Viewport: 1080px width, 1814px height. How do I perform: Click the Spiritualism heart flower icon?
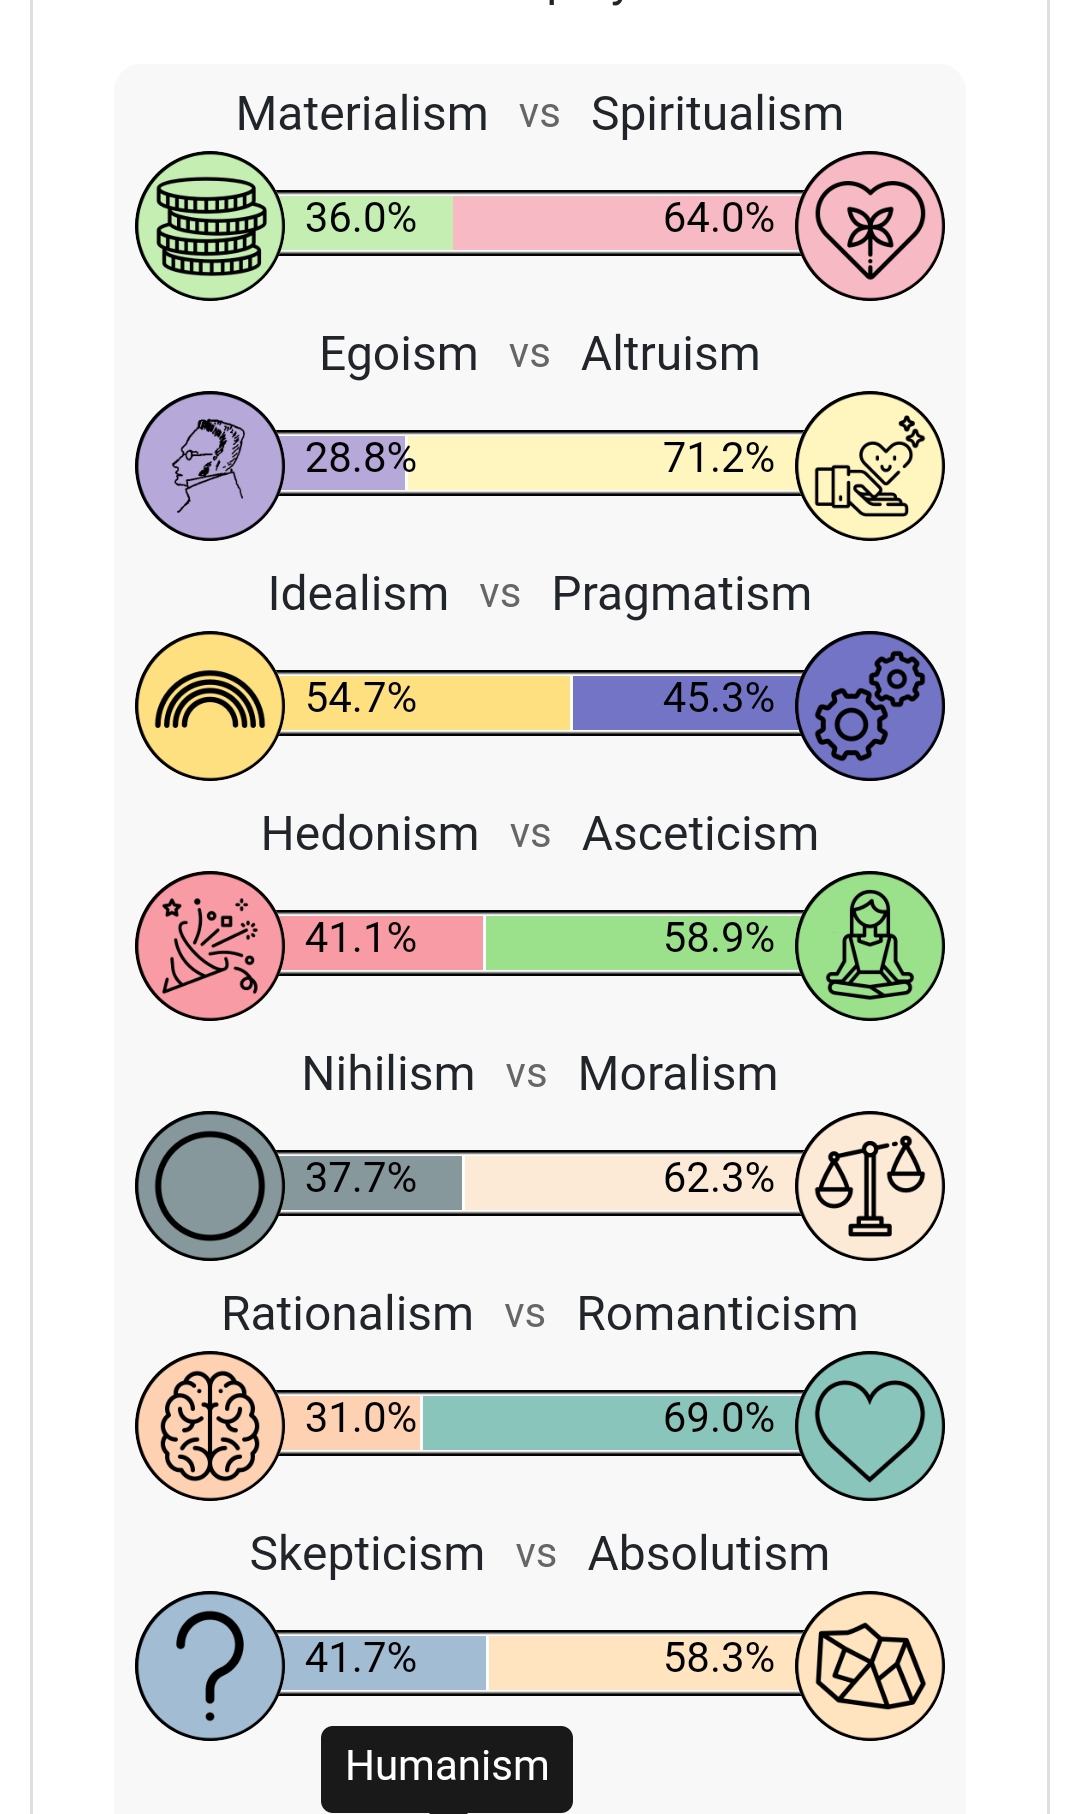pos(870,226)
